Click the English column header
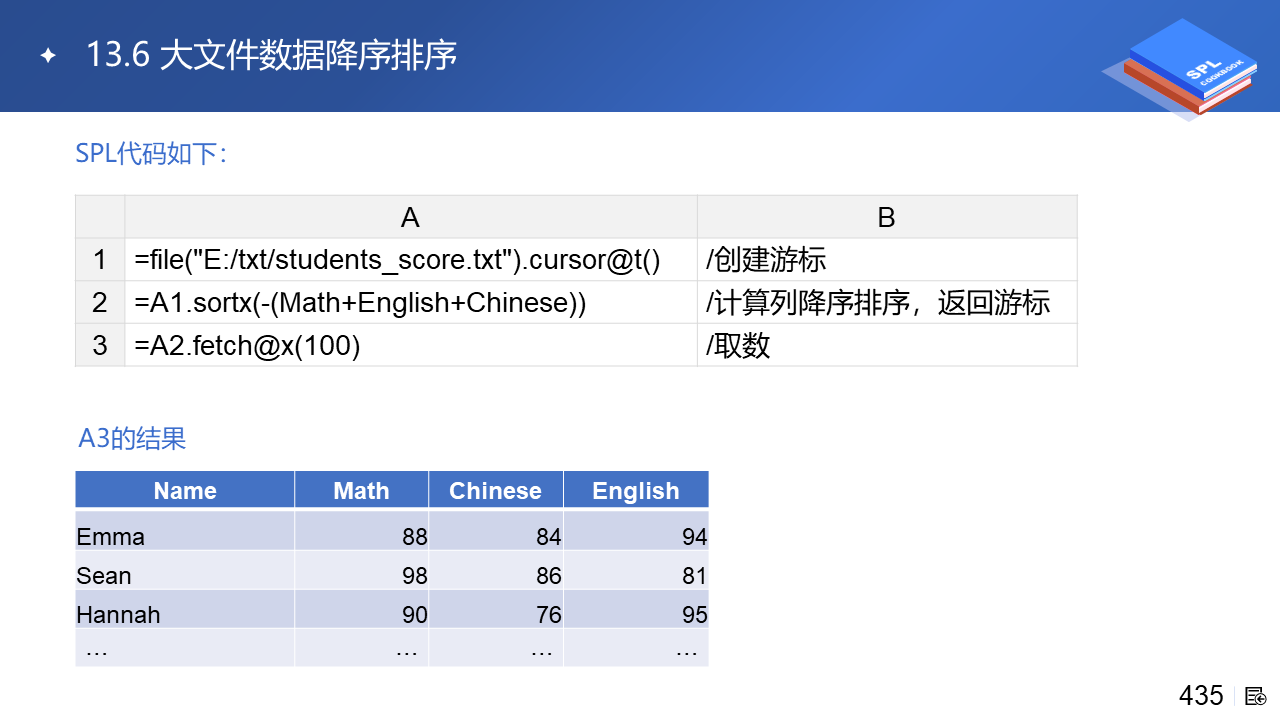This screenshot has width=1280, height=720. (x=635, y=490)
